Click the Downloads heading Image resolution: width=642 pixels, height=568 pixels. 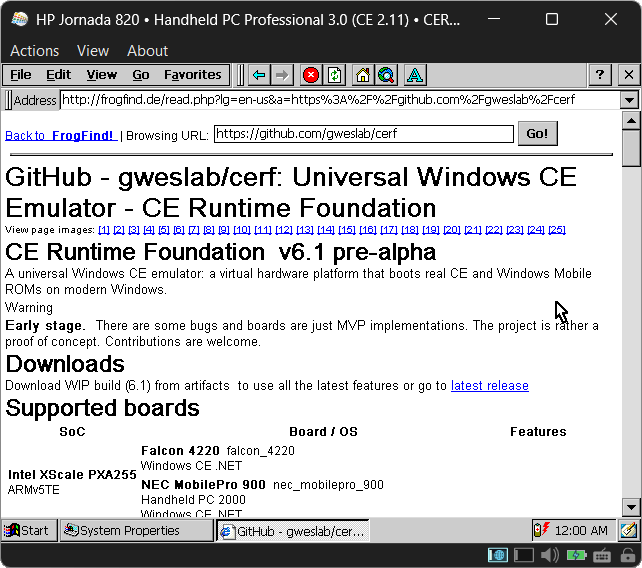[65, 364]
